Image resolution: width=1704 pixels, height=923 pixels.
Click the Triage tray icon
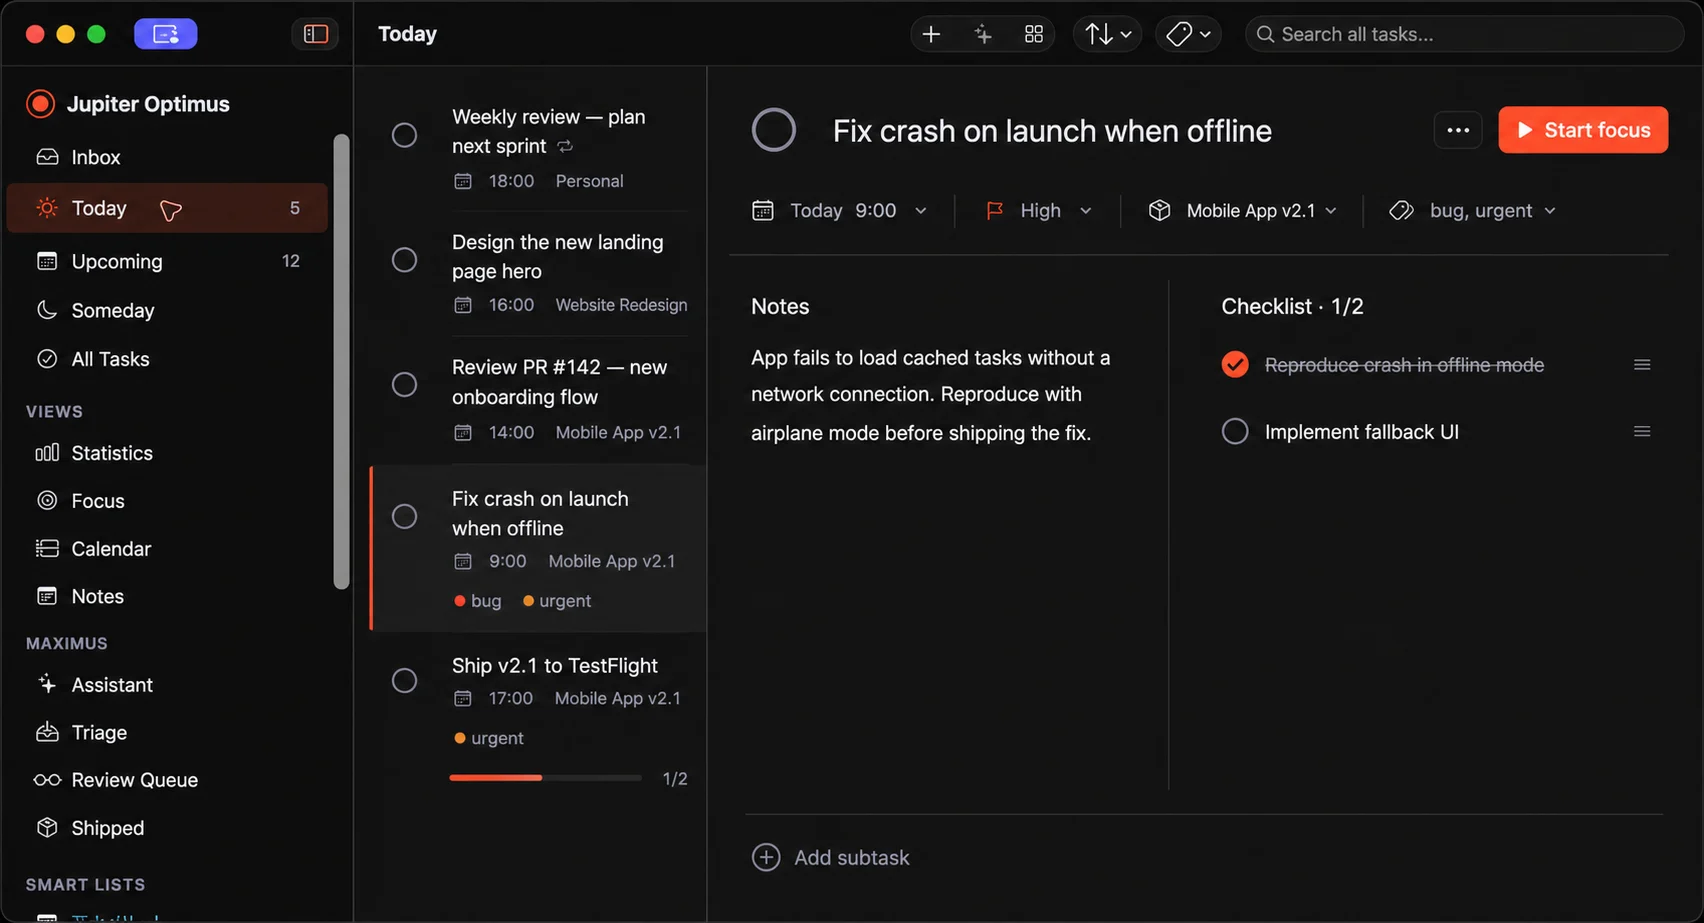click(47, 732)
